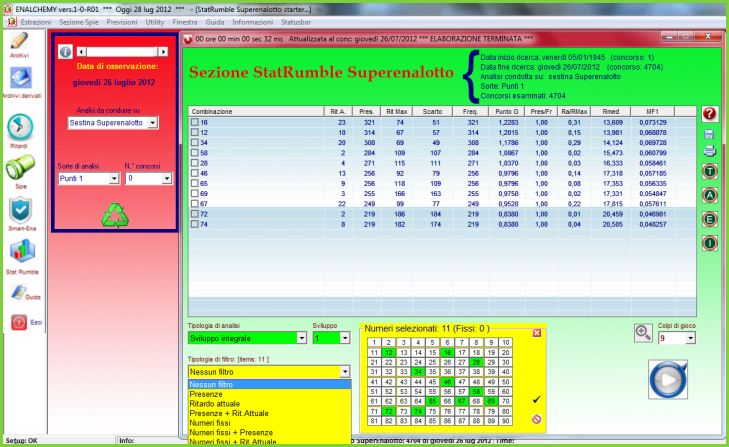Tick the checkbox for combination 16
This screenshot has height=447, width=729.
click(x=195, y=122)
